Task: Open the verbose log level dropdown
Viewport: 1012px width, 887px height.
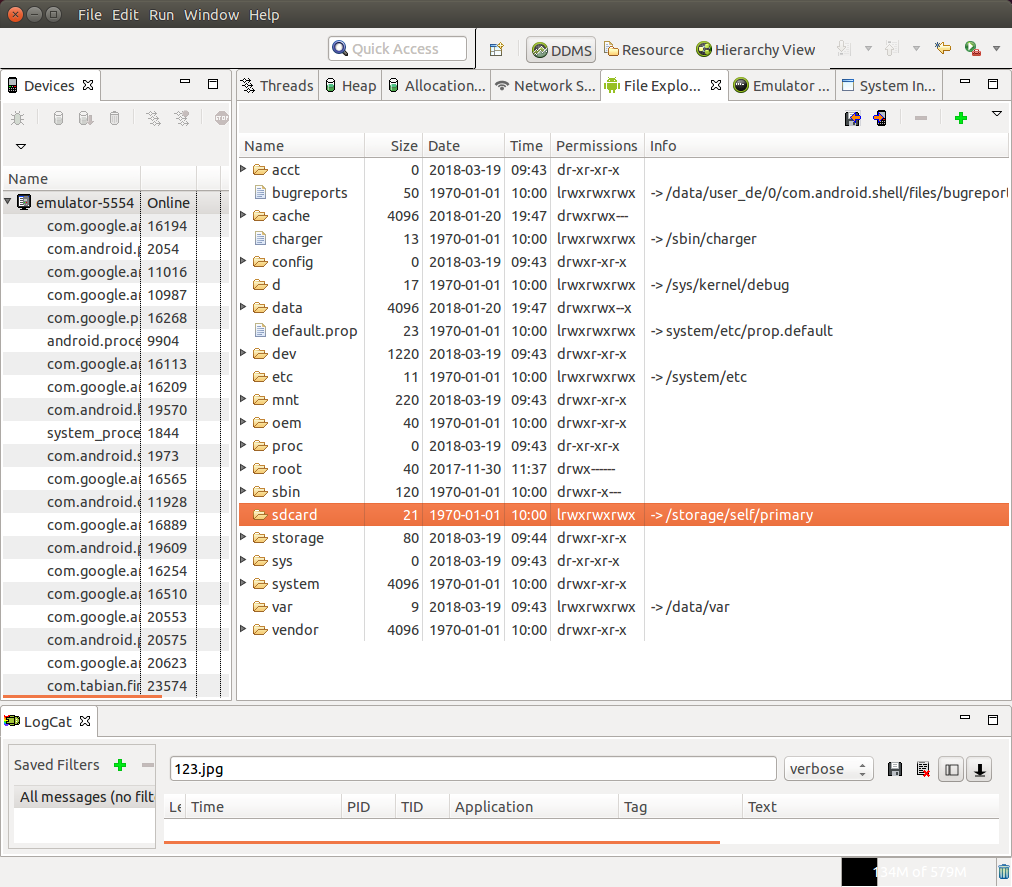Action: [829, 769]
